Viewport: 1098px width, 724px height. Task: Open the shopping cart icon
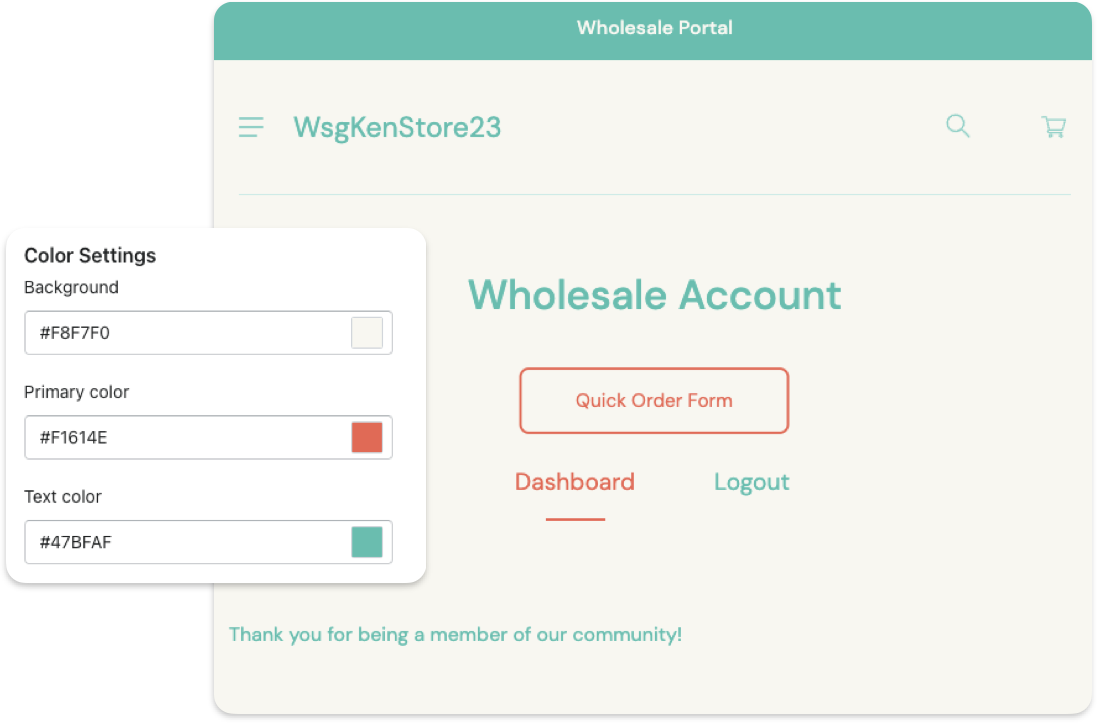click(x=1054, y=127)
